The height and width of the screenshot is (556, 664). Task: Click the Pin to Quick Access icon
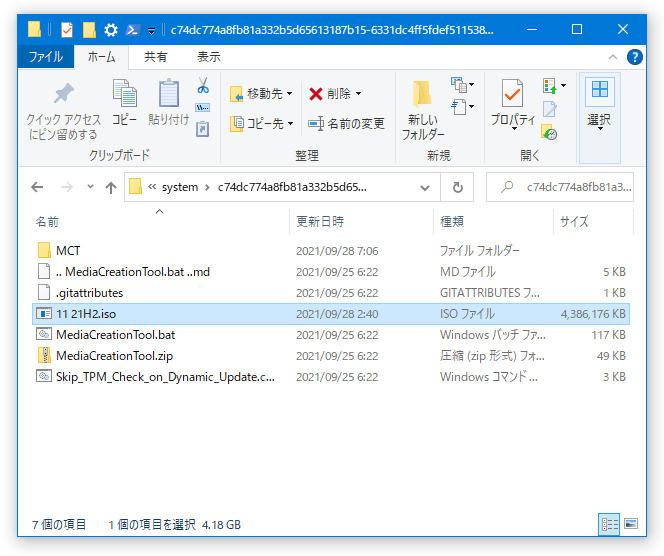(x=64, y=94)
